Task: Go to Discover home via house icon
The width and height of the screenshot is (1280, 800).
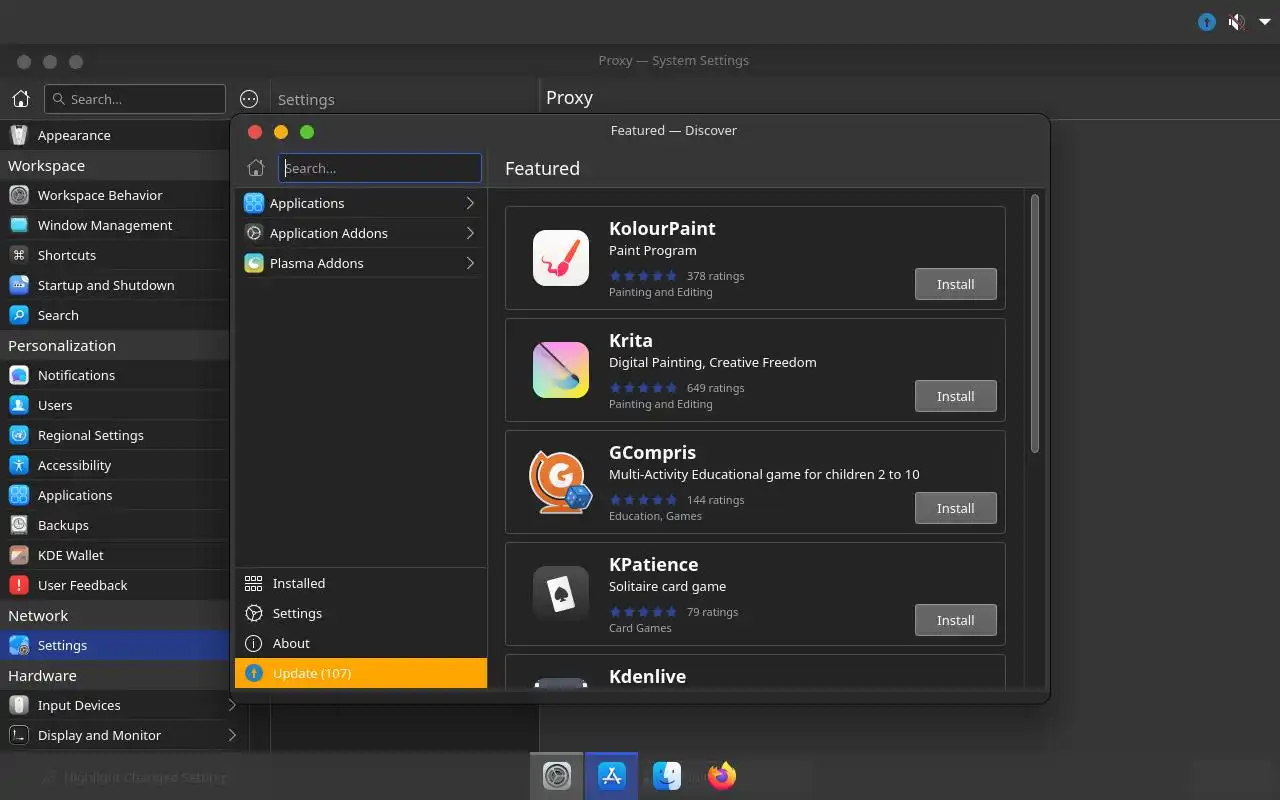Action: pyautogui.click(x=256, y=168)
